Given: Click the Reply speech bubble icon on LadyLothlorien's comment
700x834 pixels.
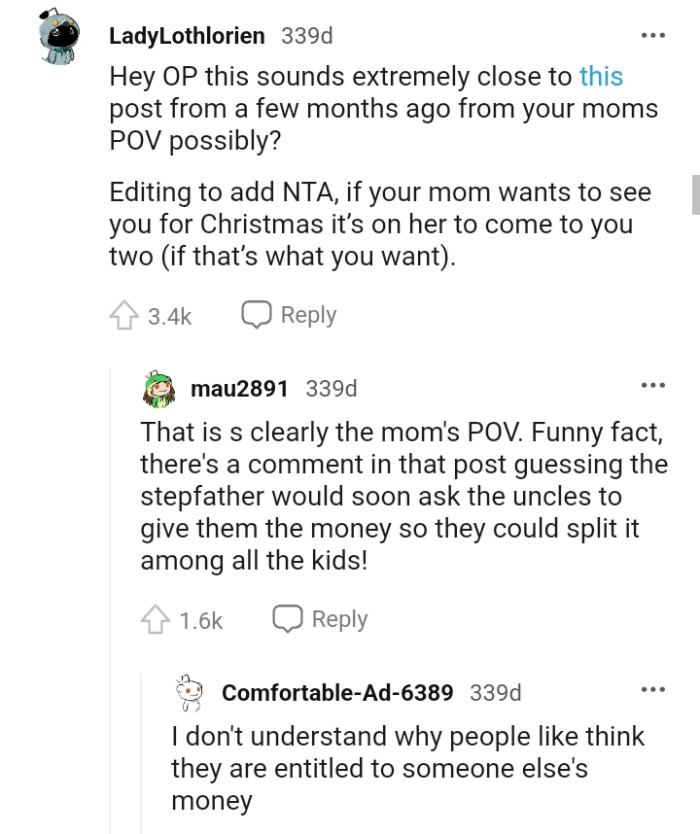Looking at the screenshot, I should (x=256, y=313).
